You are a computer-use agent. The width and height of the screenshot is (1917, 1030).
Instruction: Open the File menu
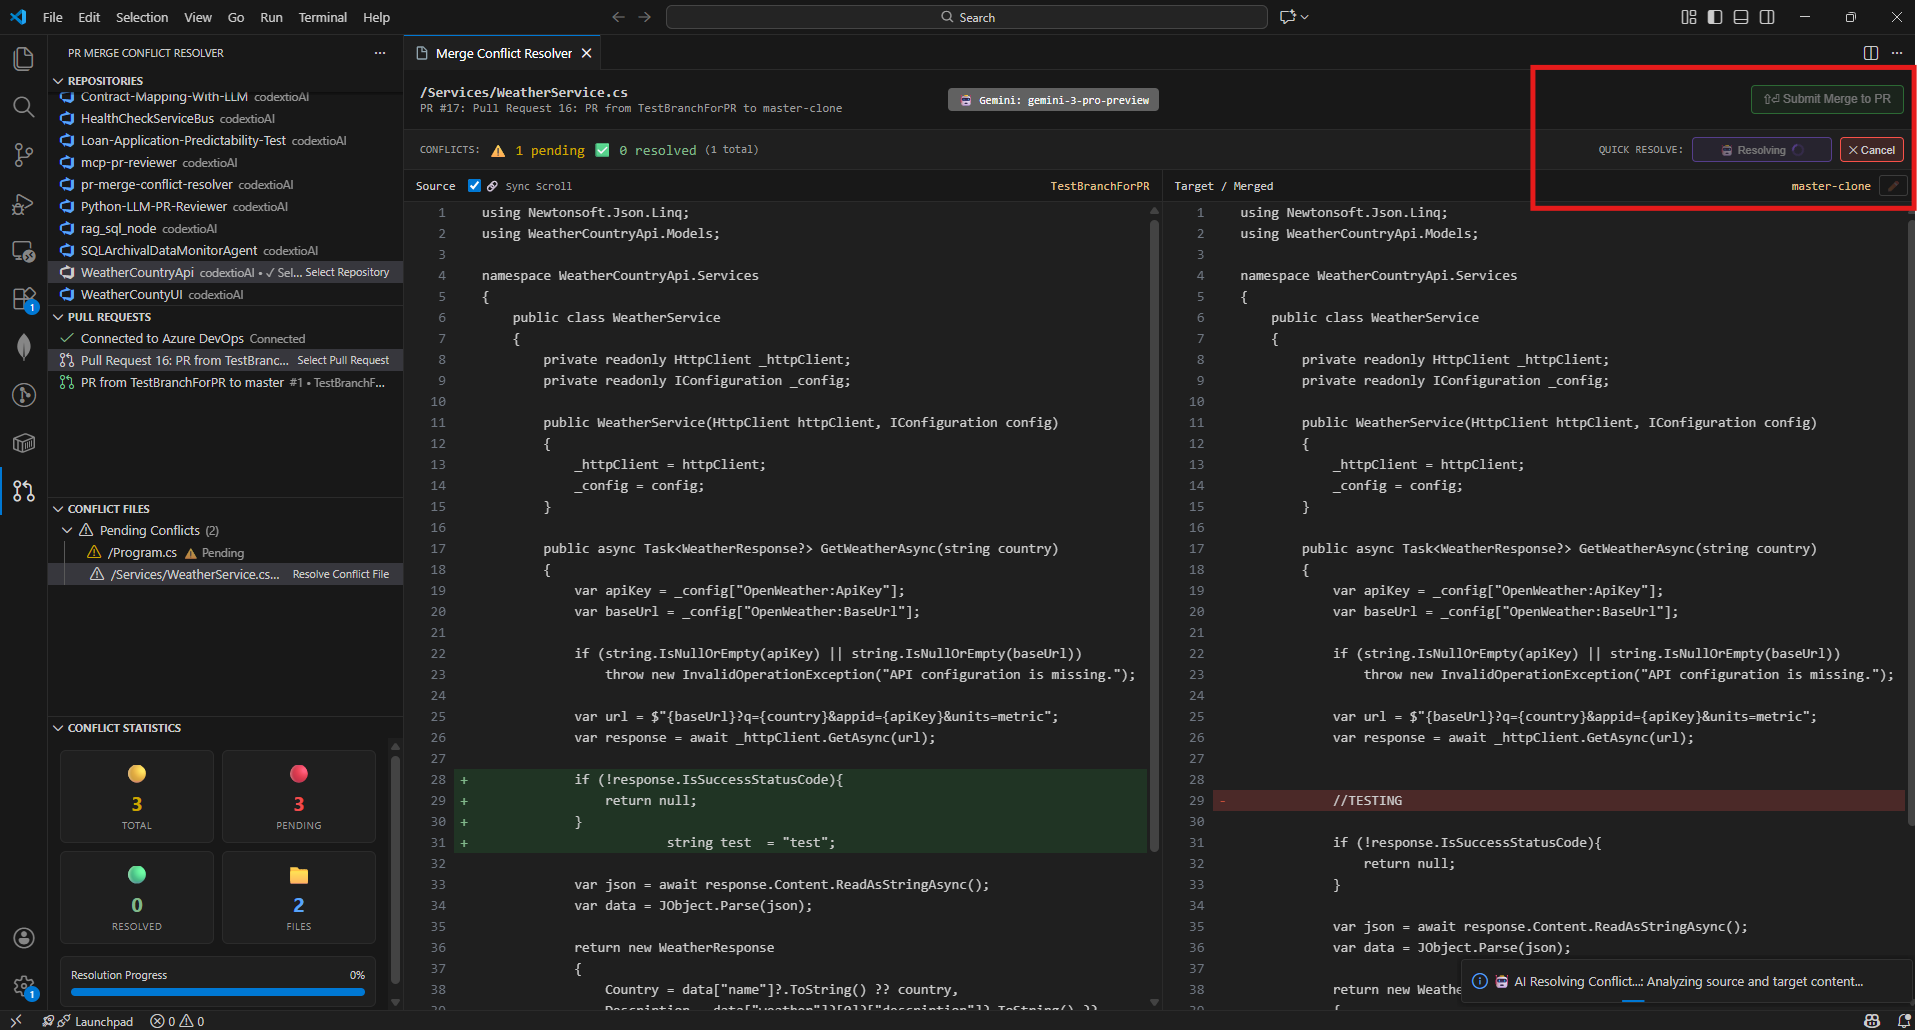pyautogui.click(x=53, y=17)
